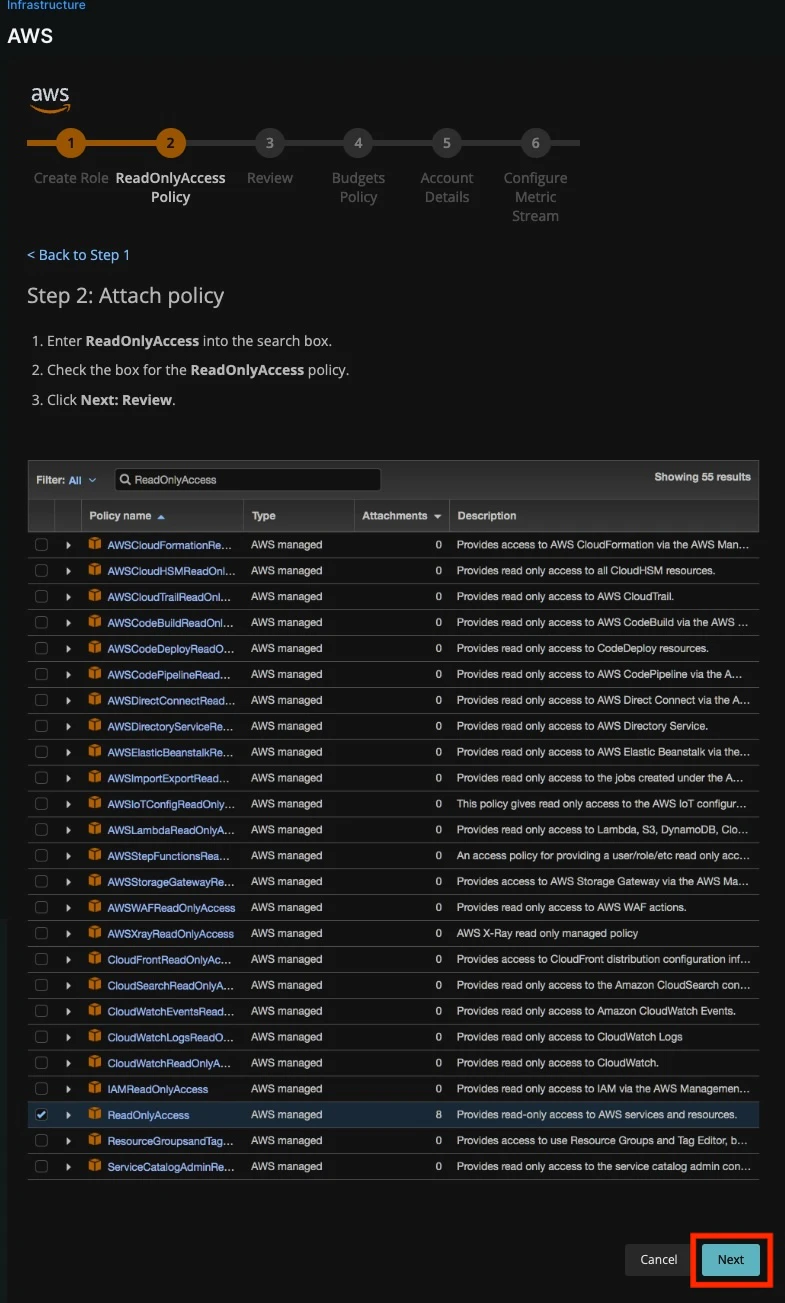This screenshot has width=785, height=1303.
Task: Click the 'Showing 55 results' text
Action: click(x=702, y=477)
